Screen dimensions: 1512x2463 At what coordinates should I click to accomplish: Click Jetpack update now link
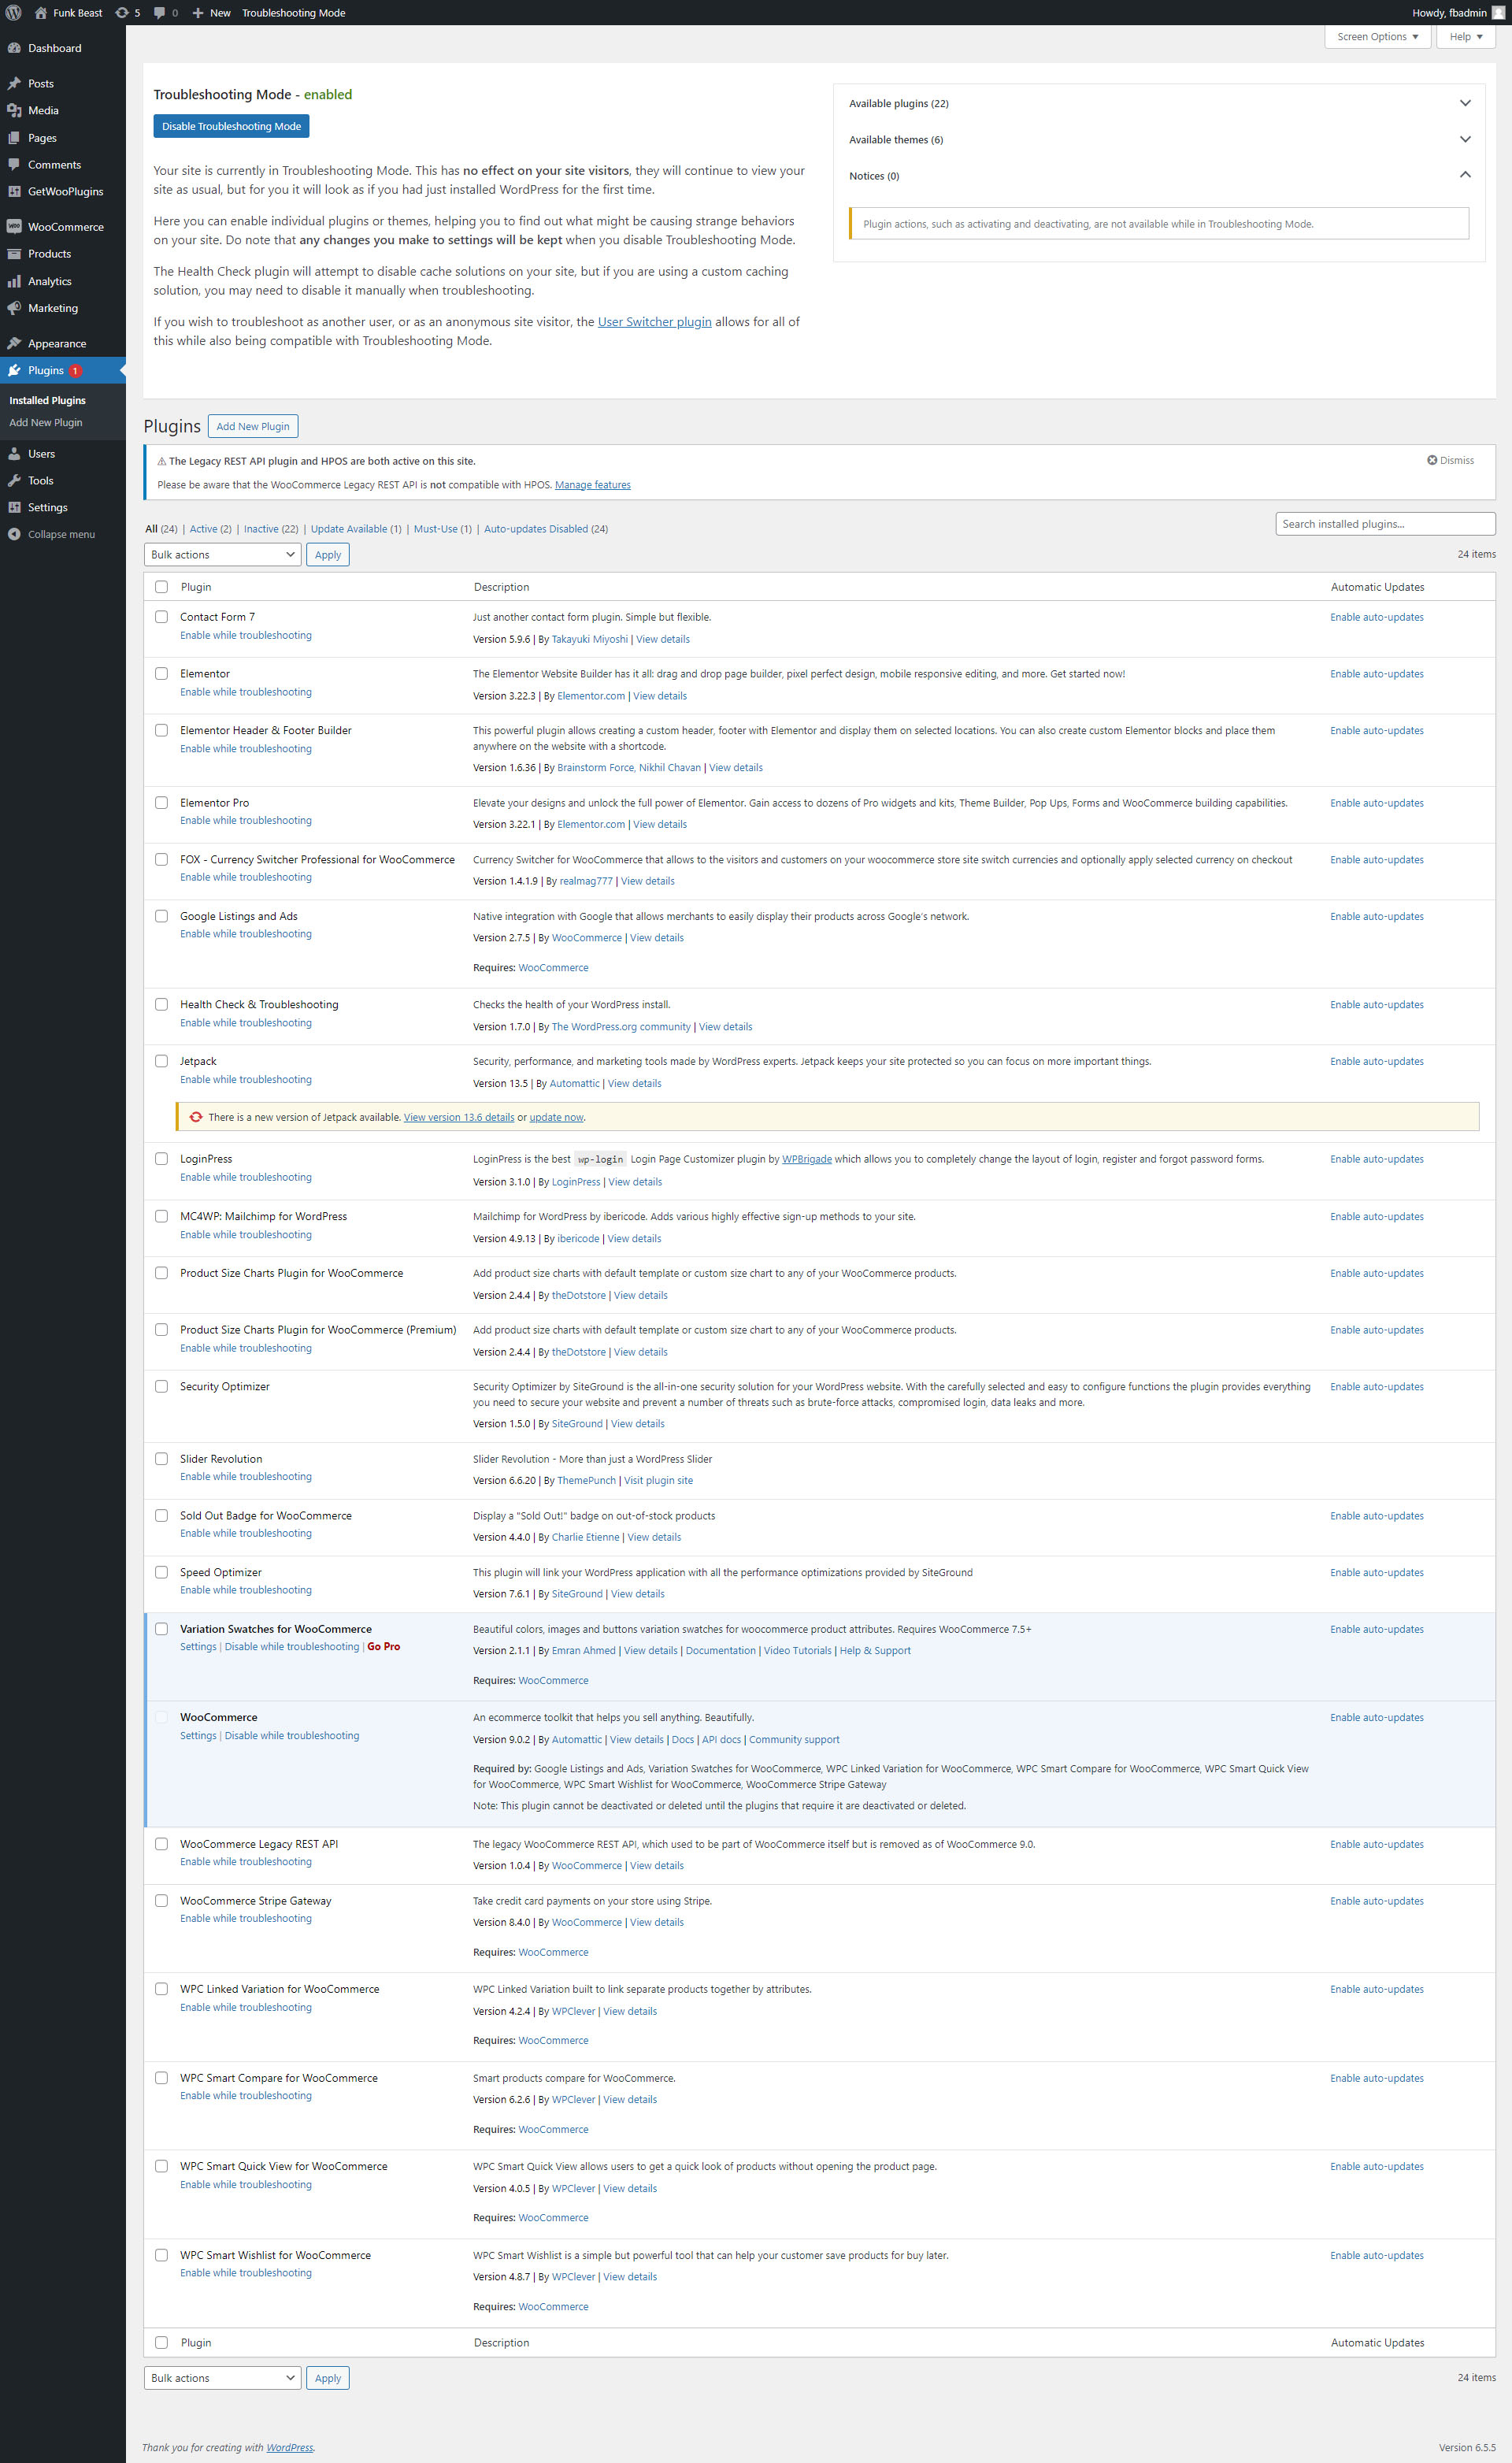tap(556, 1118)
